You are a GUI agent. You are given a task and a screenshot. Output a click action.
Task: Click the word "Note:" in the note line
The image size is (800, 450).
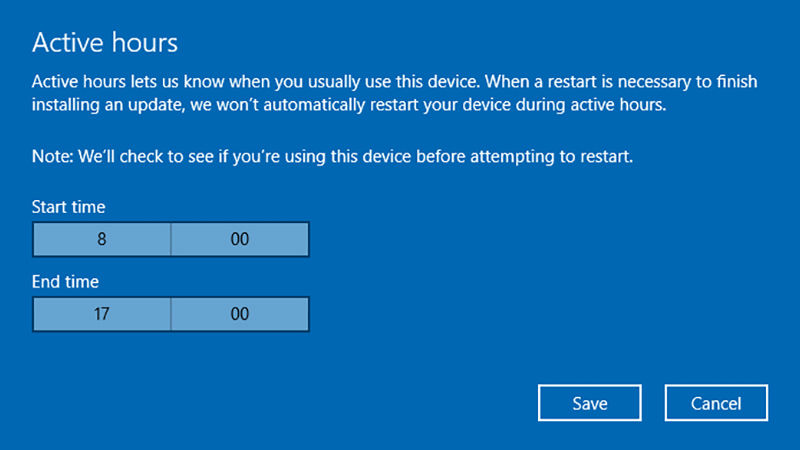coord(53,157)
